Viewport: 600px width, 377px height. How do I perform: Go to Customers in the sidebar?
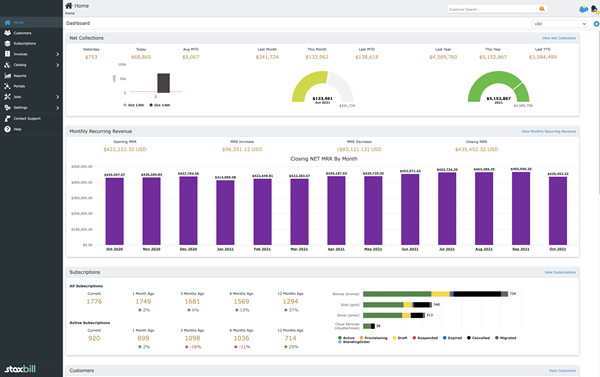click(x=31, y=33)
